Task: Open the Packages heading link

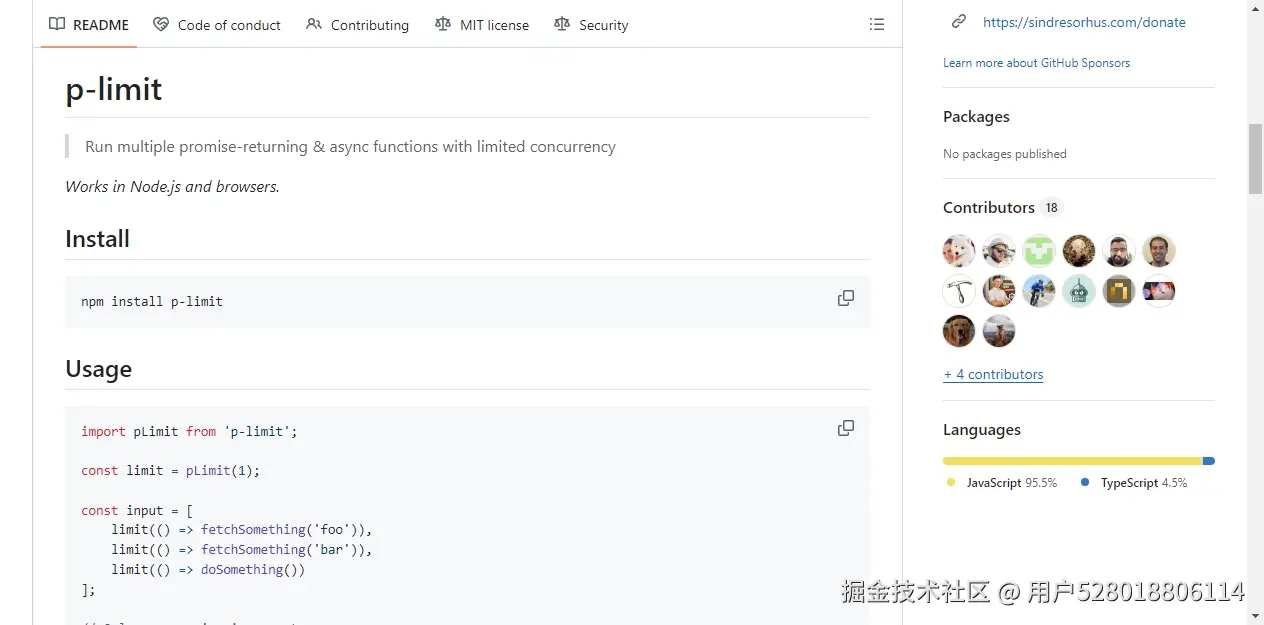Action: (x=976, y=116)
